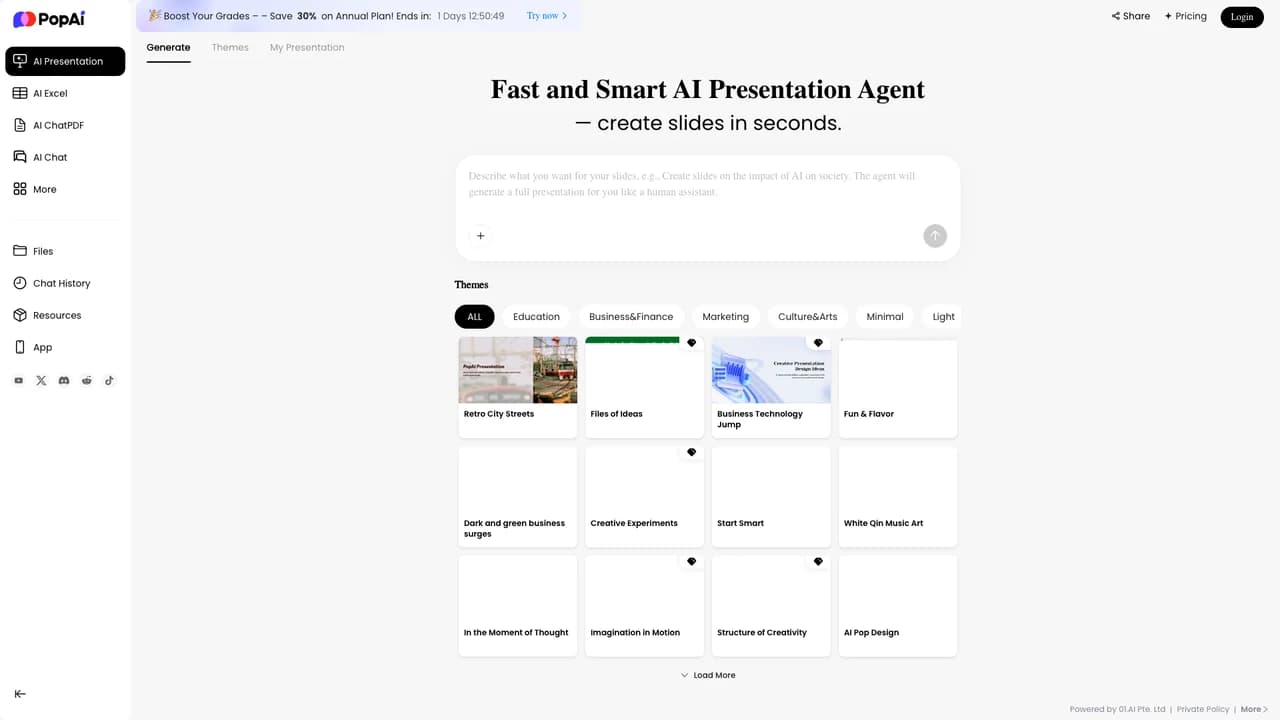Open the Private Policy link
Image resolution: width=1280 pixels, height=720 pixels.
(x=1203, y=709)
